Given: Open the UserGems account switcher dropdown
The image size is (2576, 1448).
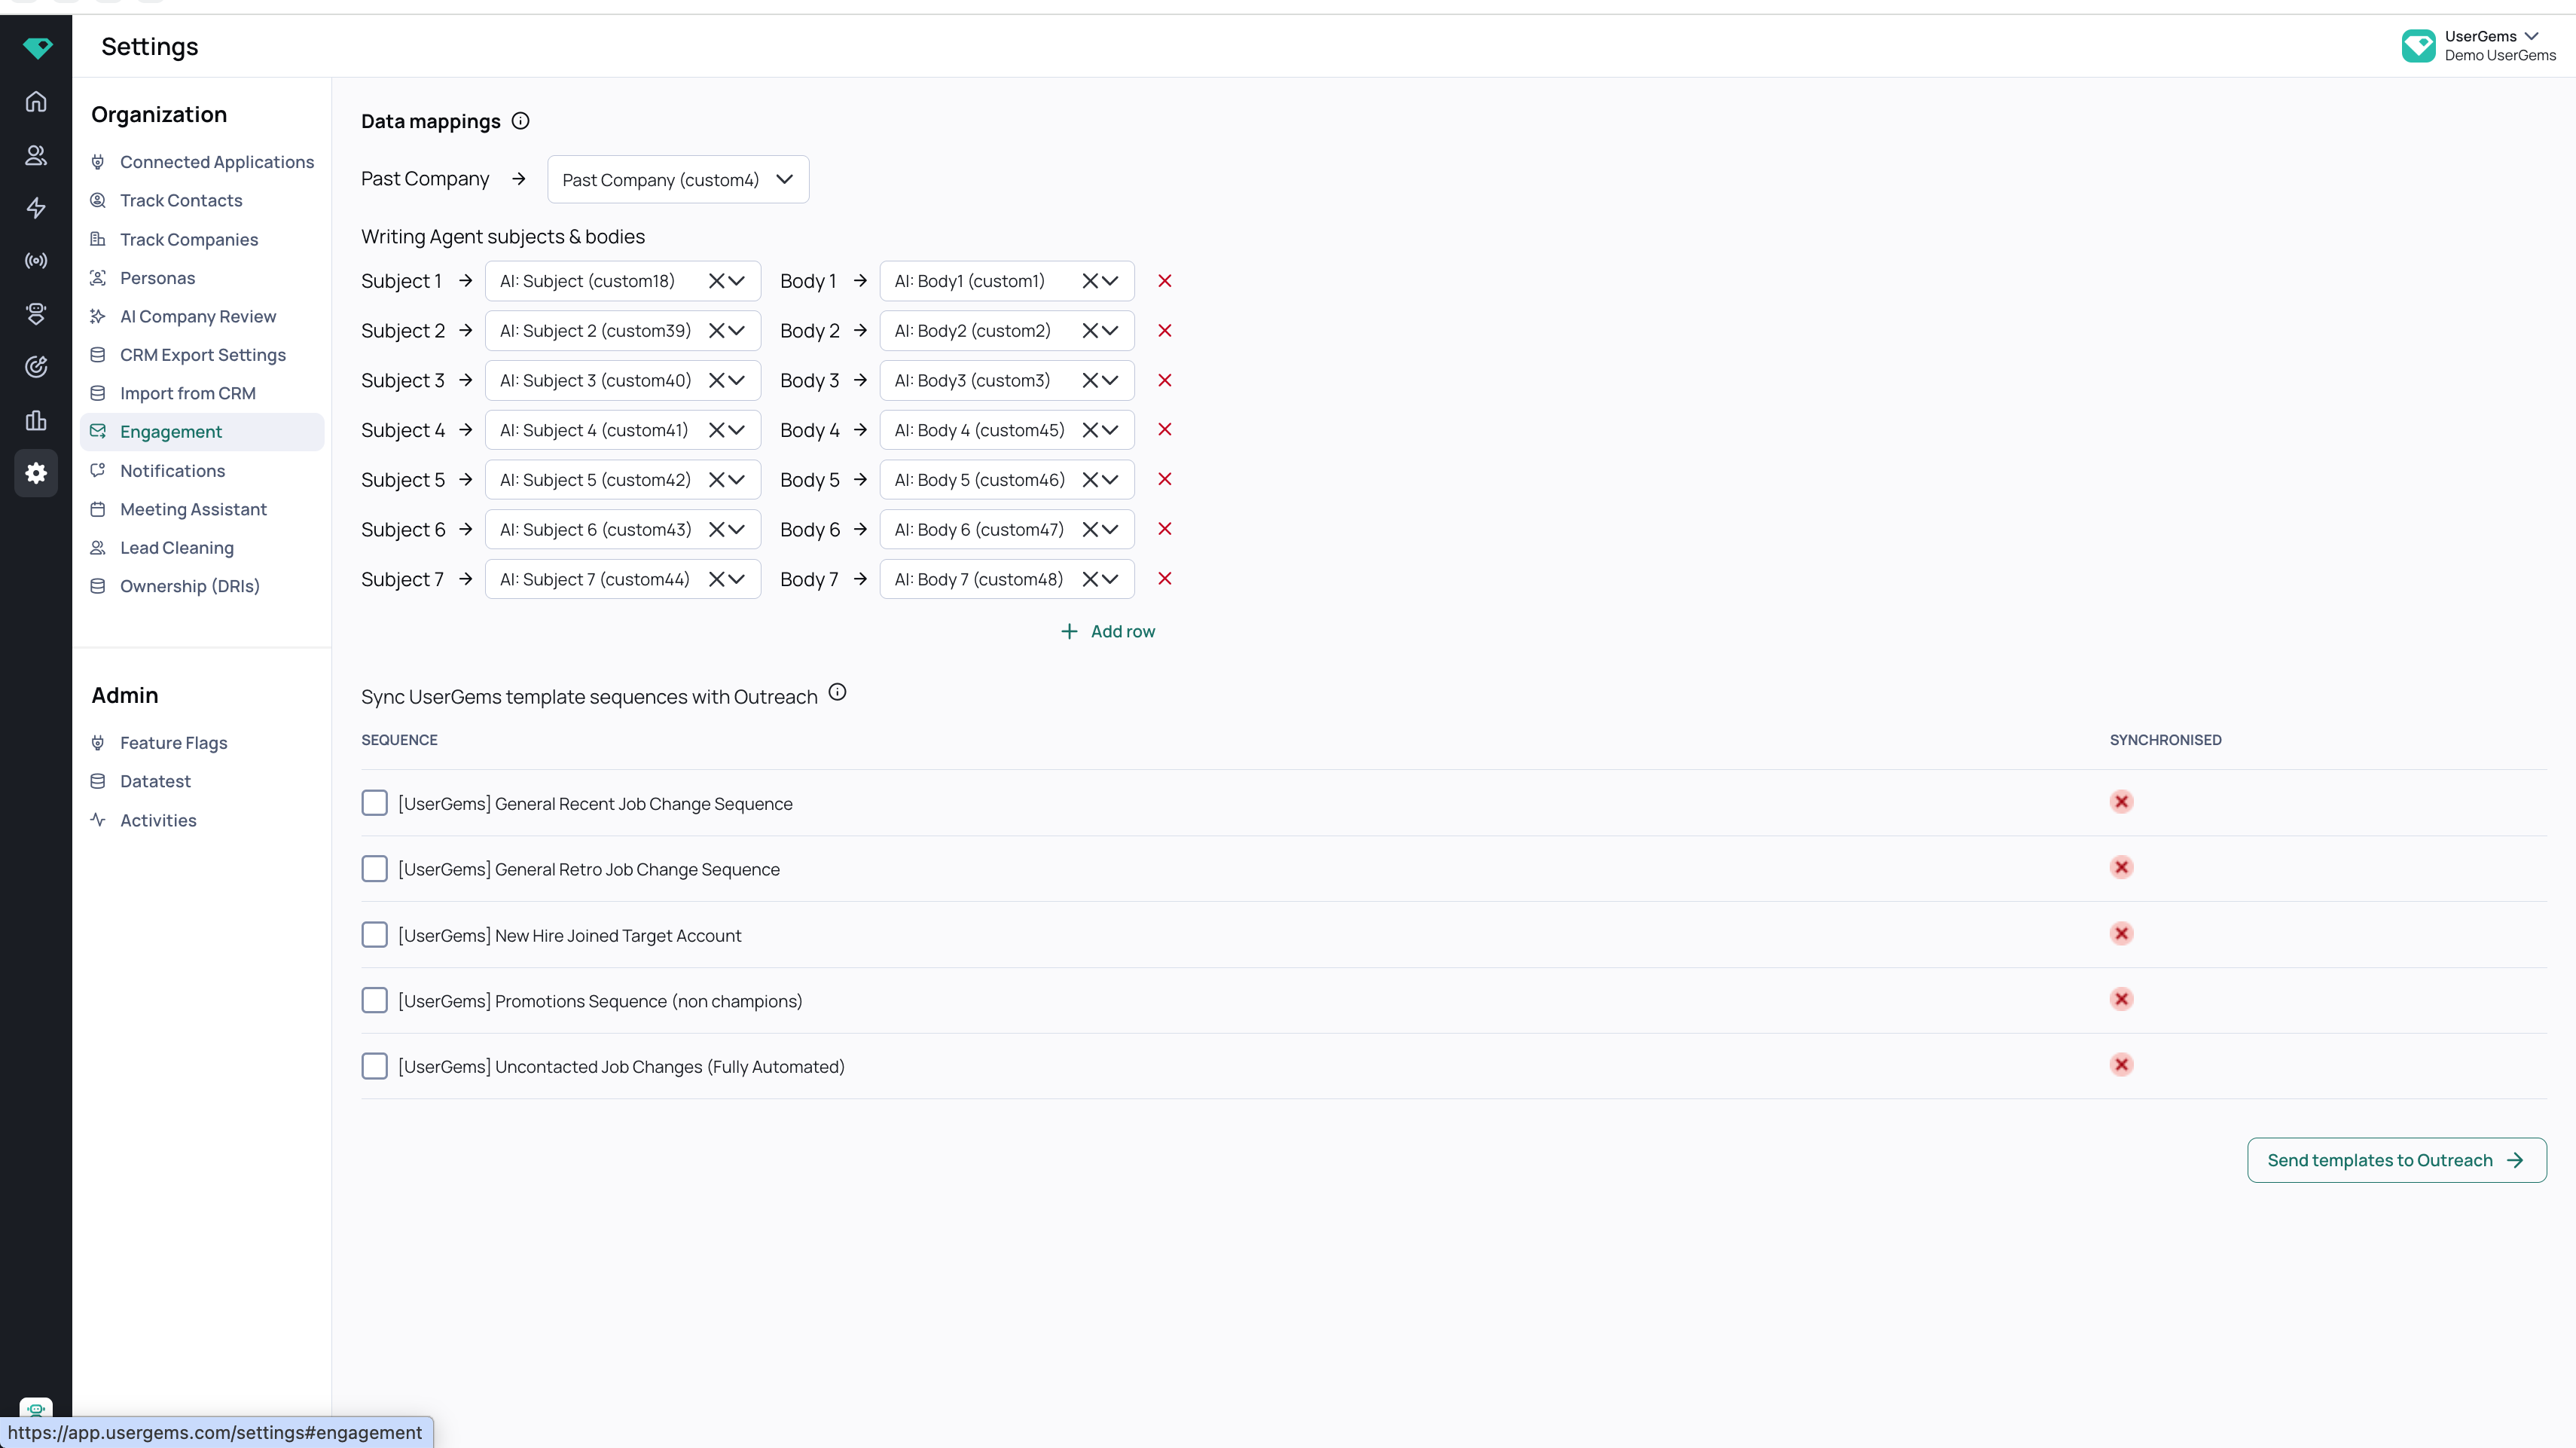Looking at the screenshot, I should click(x=2479, y=46).
